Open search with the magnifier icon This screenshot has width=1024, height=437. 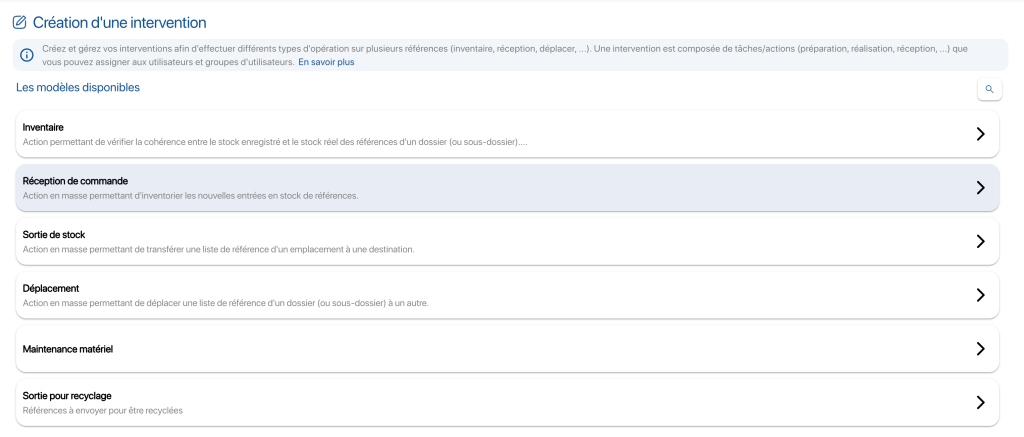(x=989, y=89)
